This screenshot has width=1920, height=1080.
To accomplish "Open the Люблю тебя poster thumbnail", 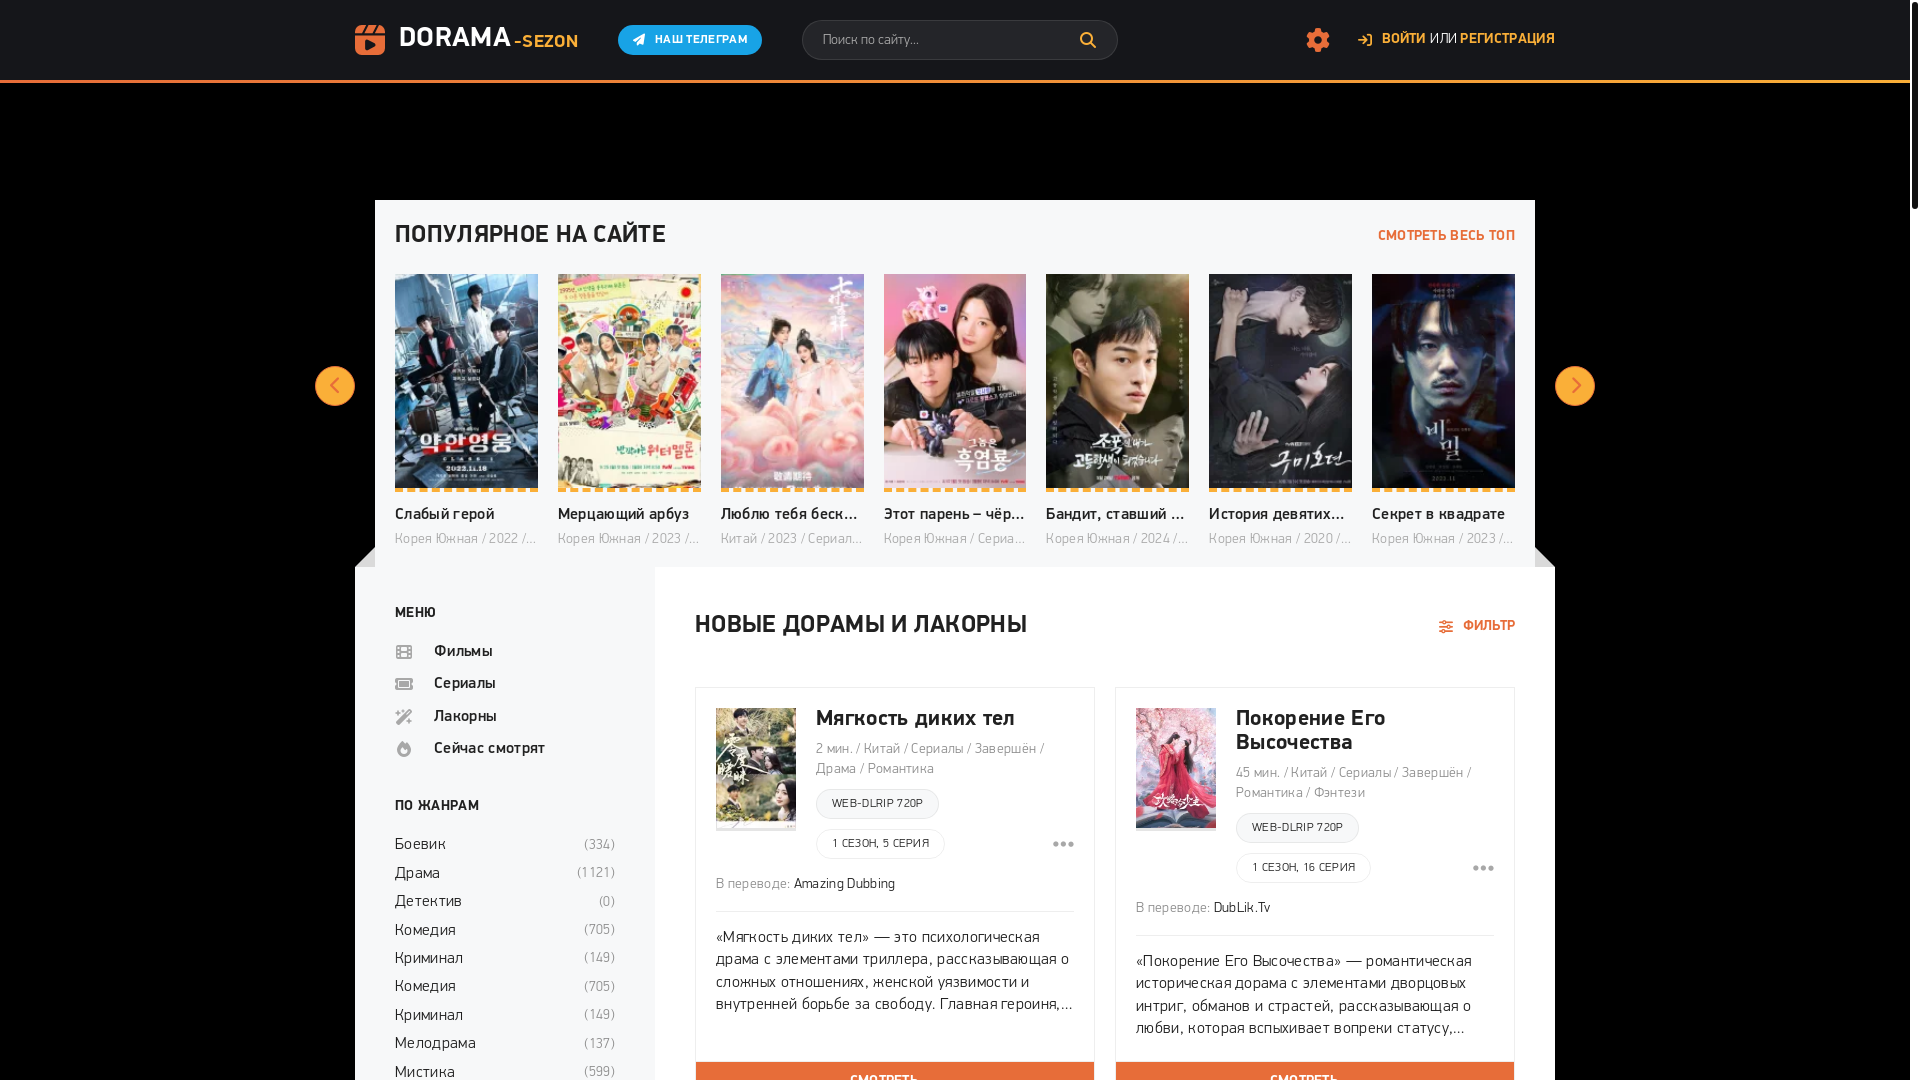I will (x=792, y=381).
